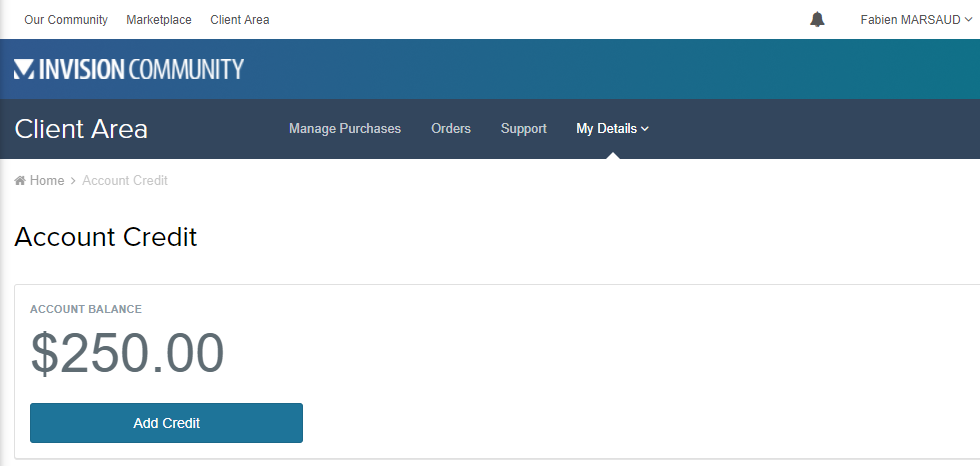Viewport: 980px width, 466px height.
Task: Click the $250.00 balance amount
Action: (127, 353)
